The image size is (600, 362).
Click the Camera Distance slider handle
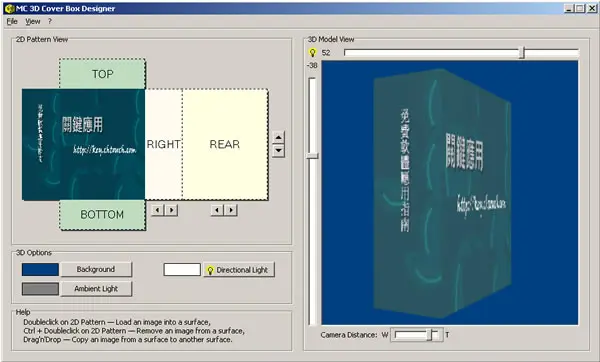point(431,335)
